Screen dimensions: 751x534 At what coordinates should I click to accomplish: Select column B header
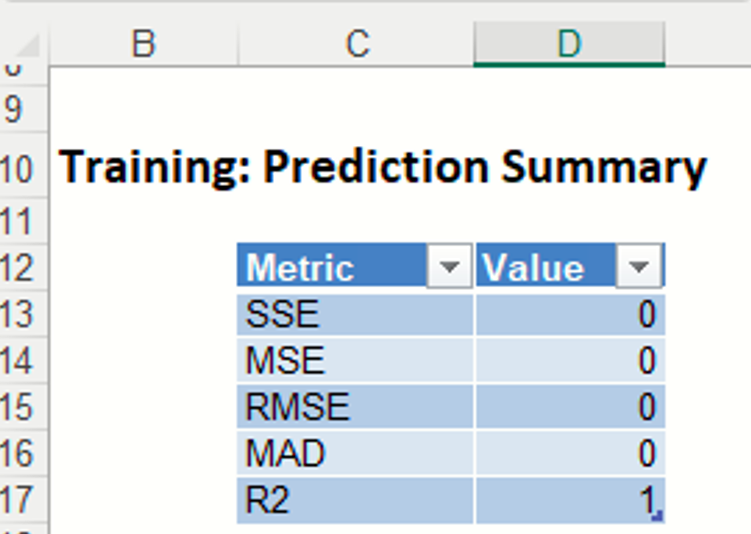tap(144, 44)
